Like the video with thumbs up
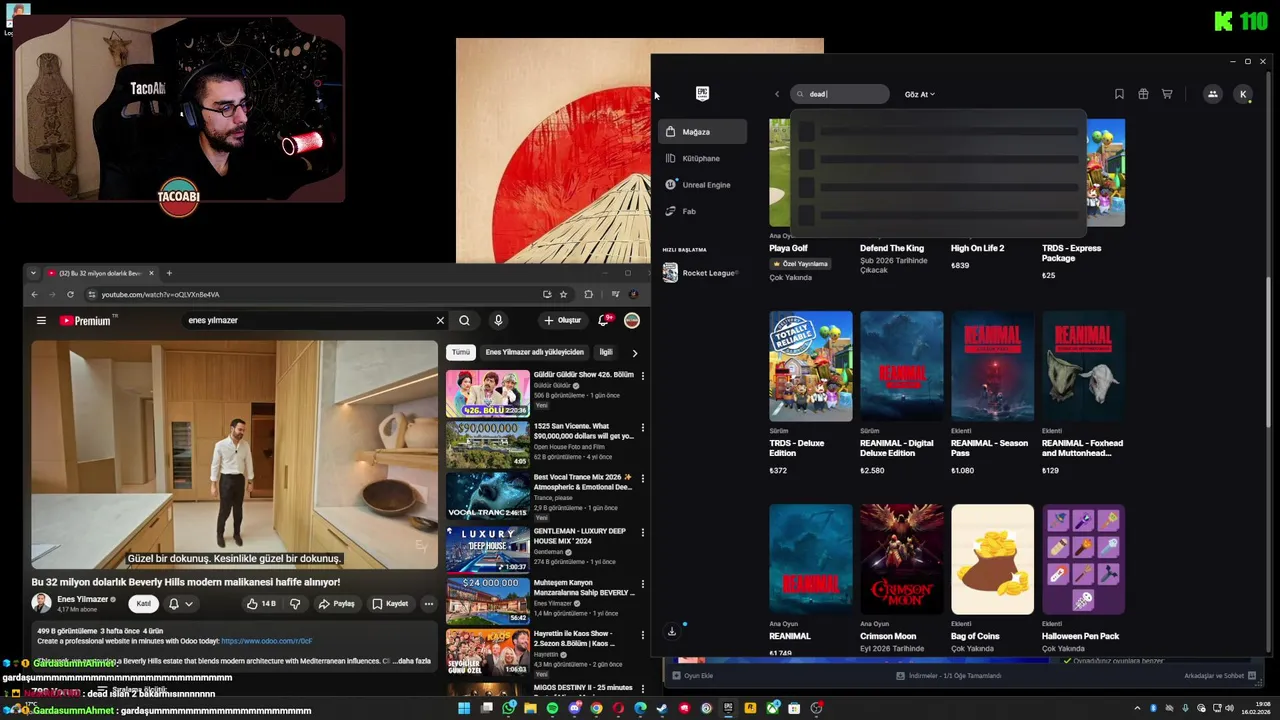Image resolution: width=1280 pixels, height=720 pixels. point(262,604)
